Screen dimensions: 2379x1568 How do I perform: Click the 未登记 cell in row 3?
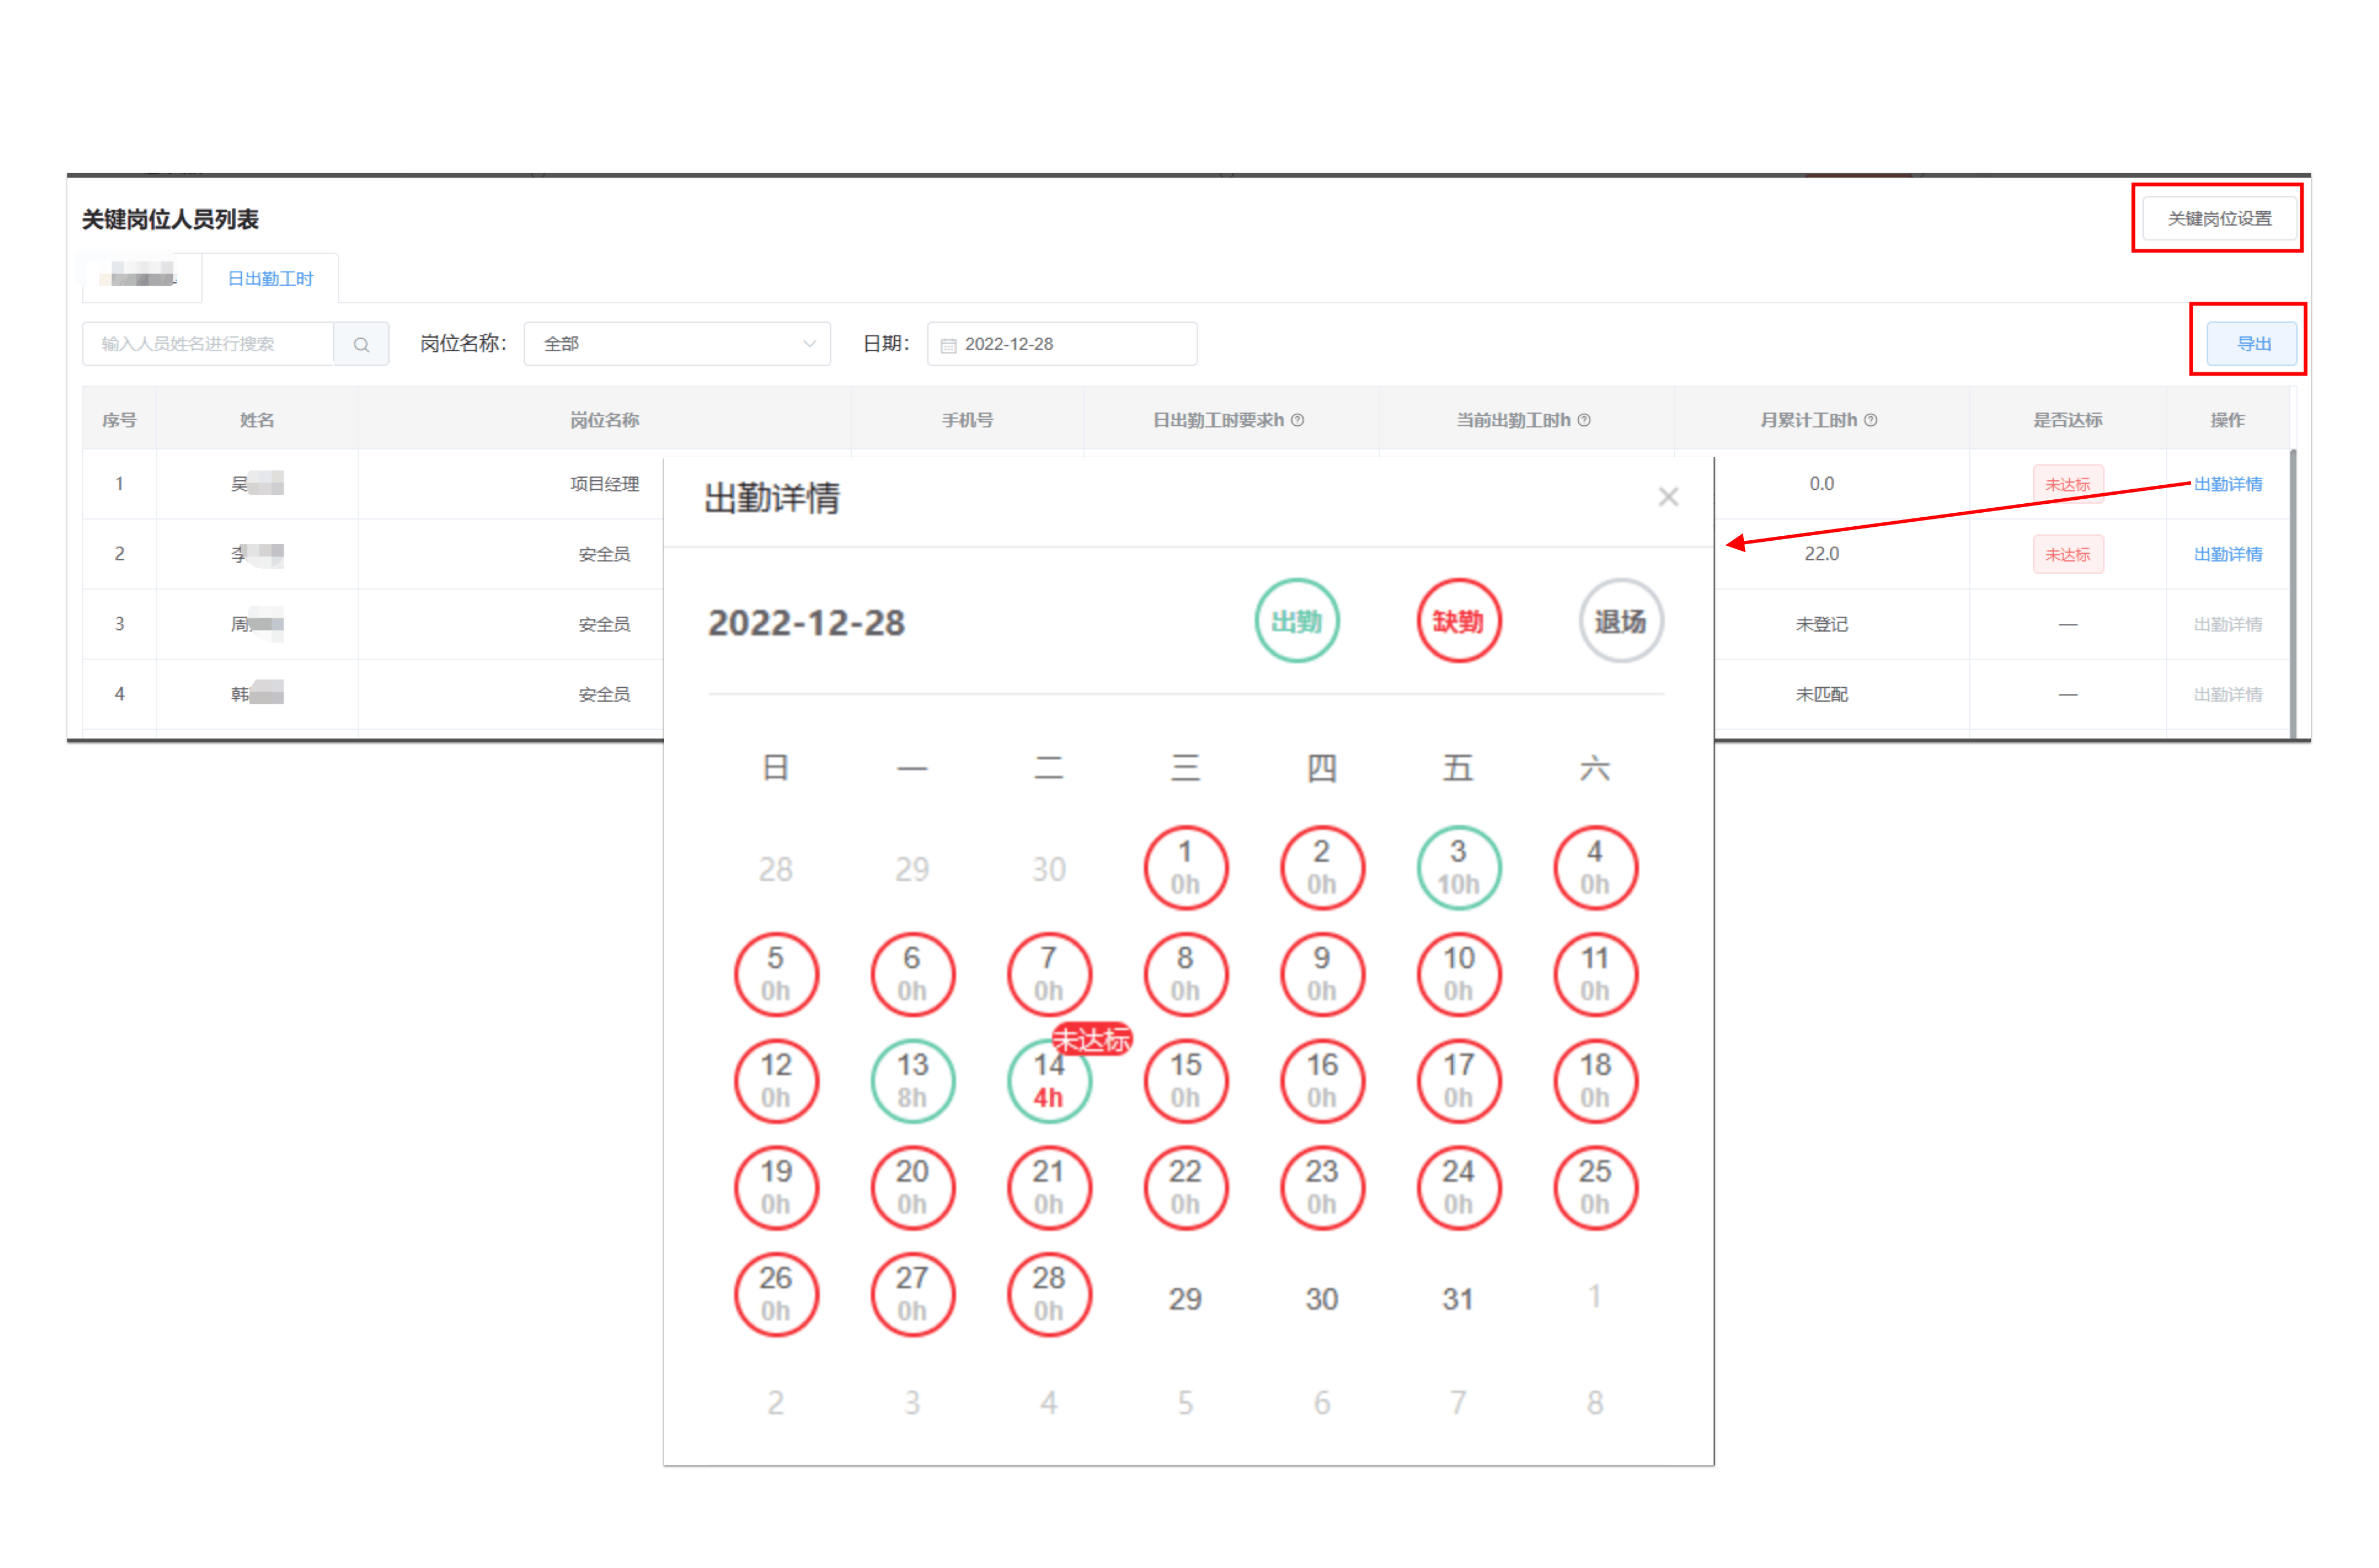point(1821,624)
